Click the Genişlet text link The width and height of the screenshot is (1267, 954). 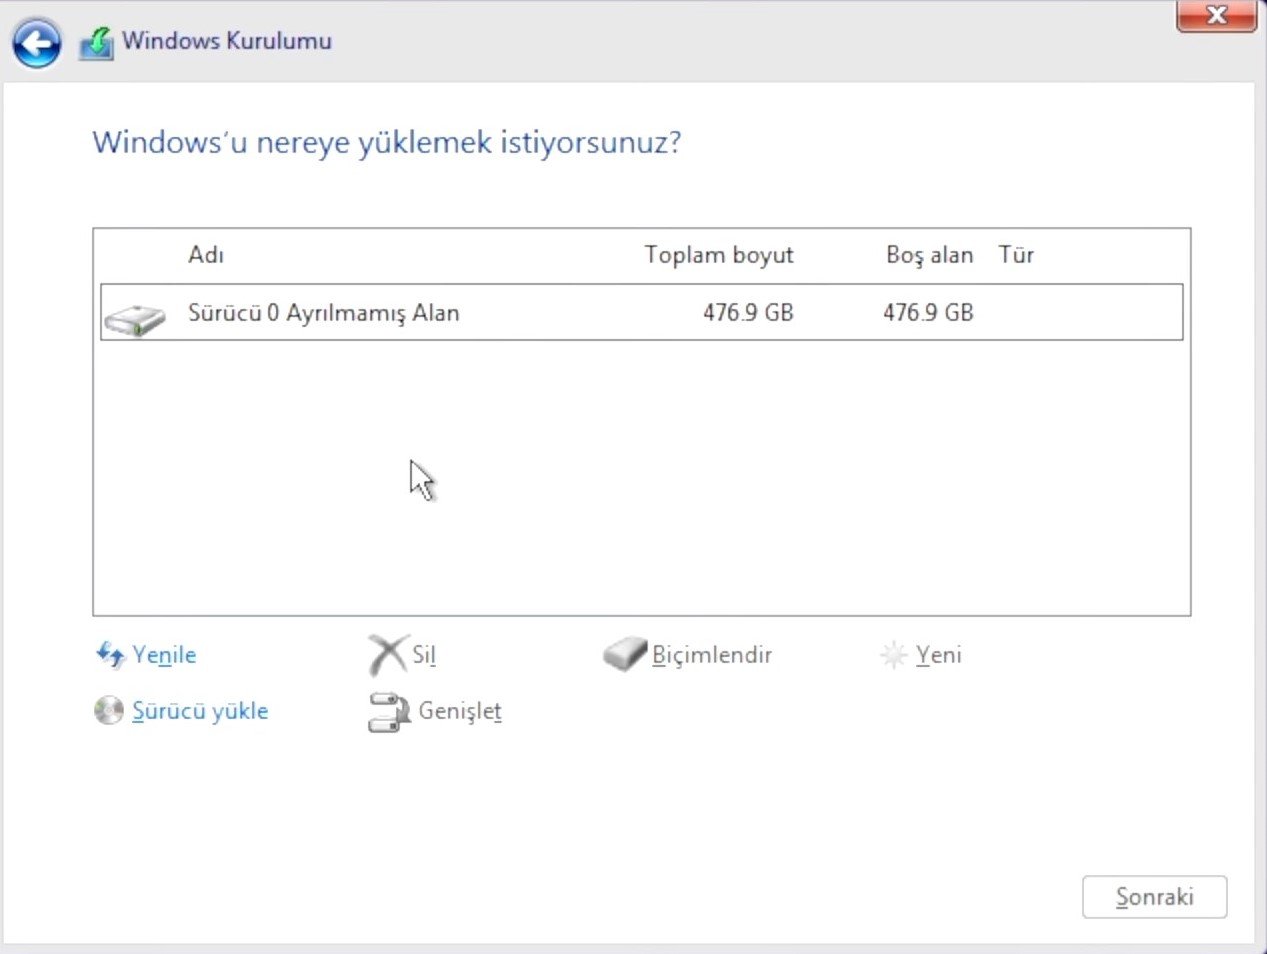click(460, 711)
